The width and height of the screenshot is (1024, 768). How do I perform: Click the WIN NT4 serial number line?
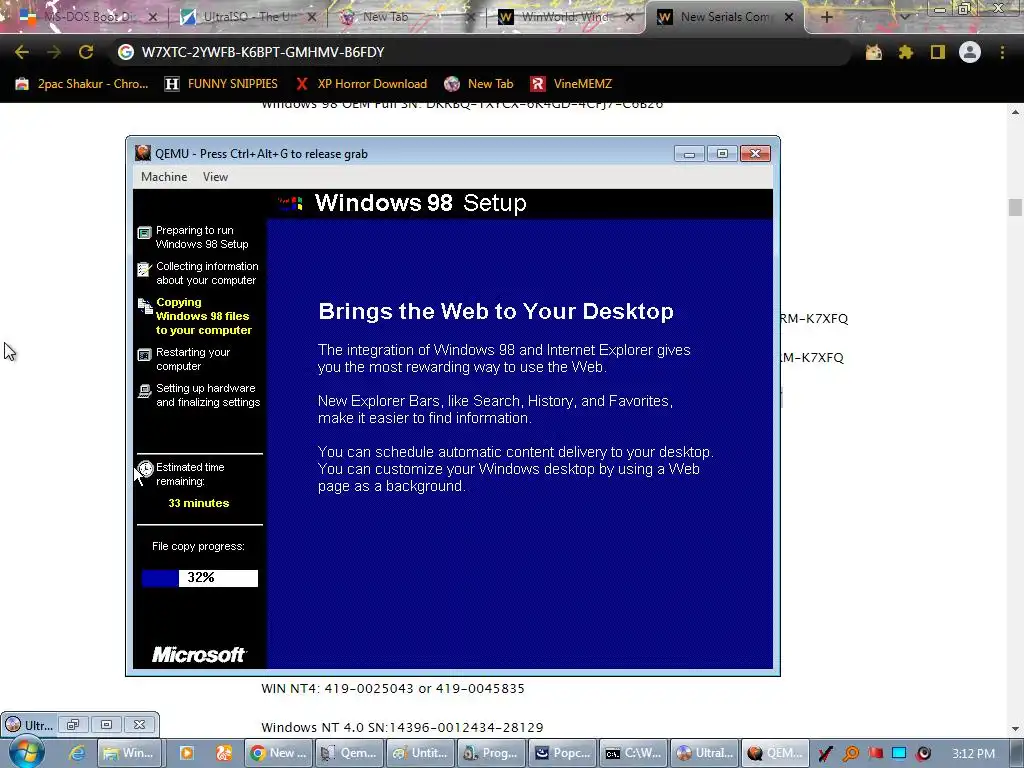pos(392,688)
